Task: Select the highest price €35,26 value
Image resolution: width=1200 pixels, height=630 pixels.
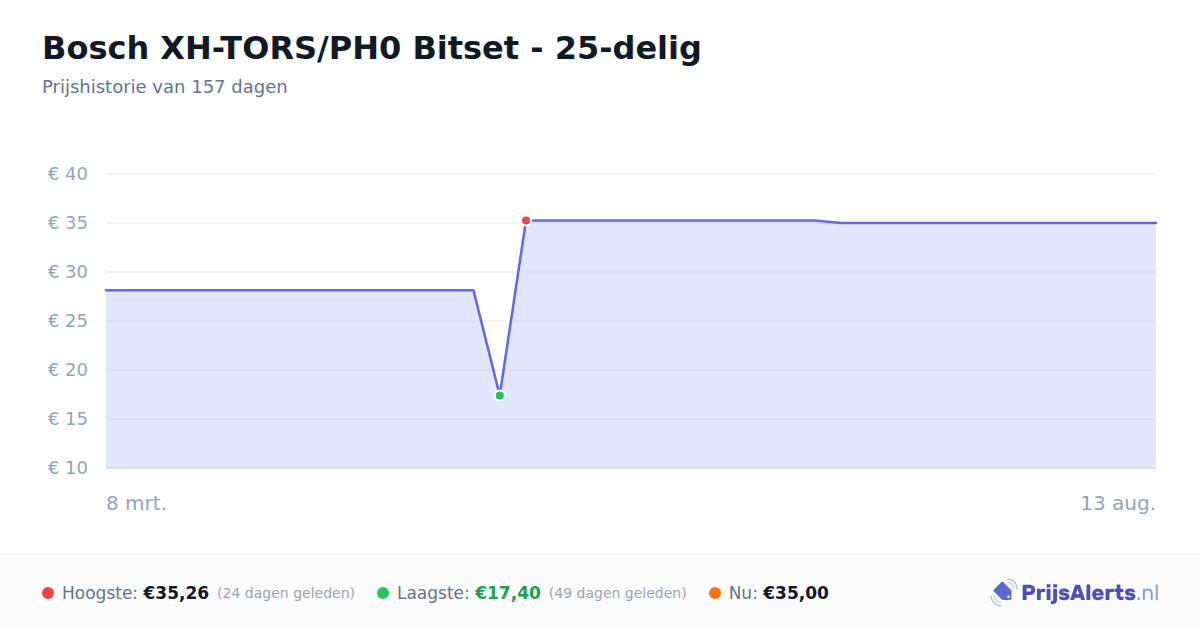Action: click(176, 593)
